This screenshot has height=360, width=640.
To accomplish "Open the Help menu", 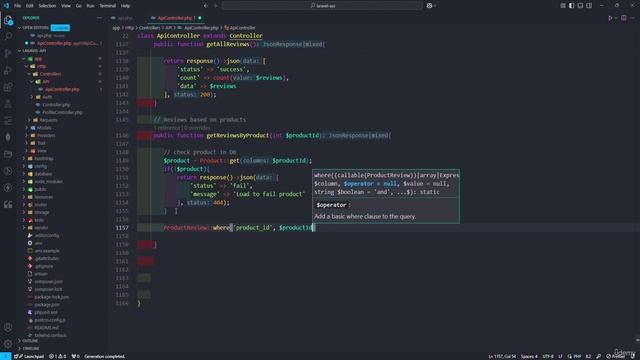I will point(125,6).
